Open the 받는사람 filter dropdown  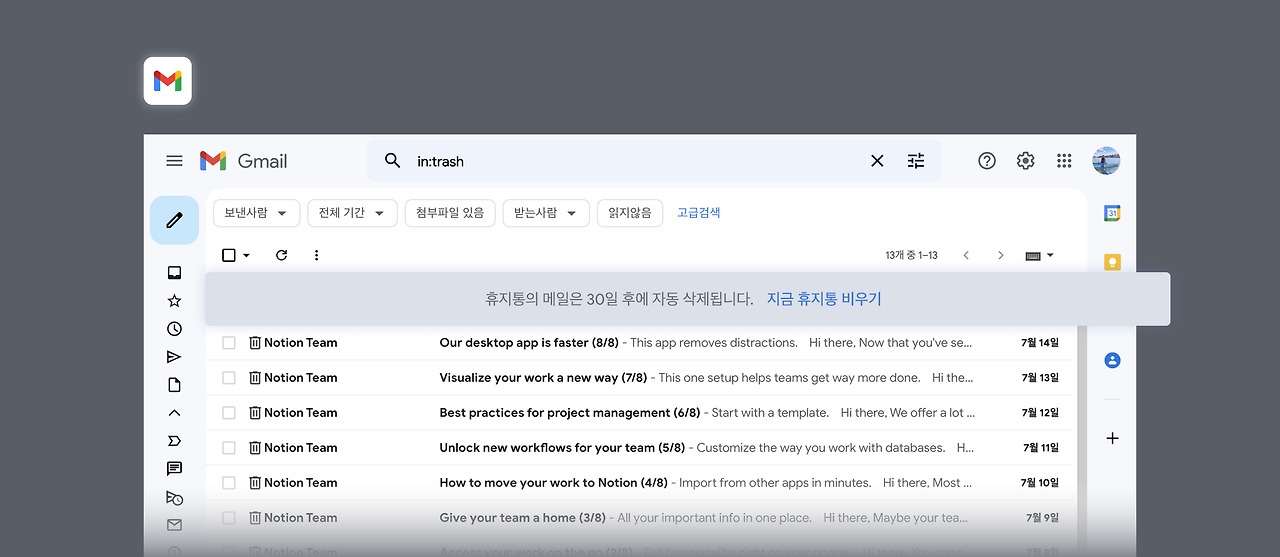coord(546,213)
